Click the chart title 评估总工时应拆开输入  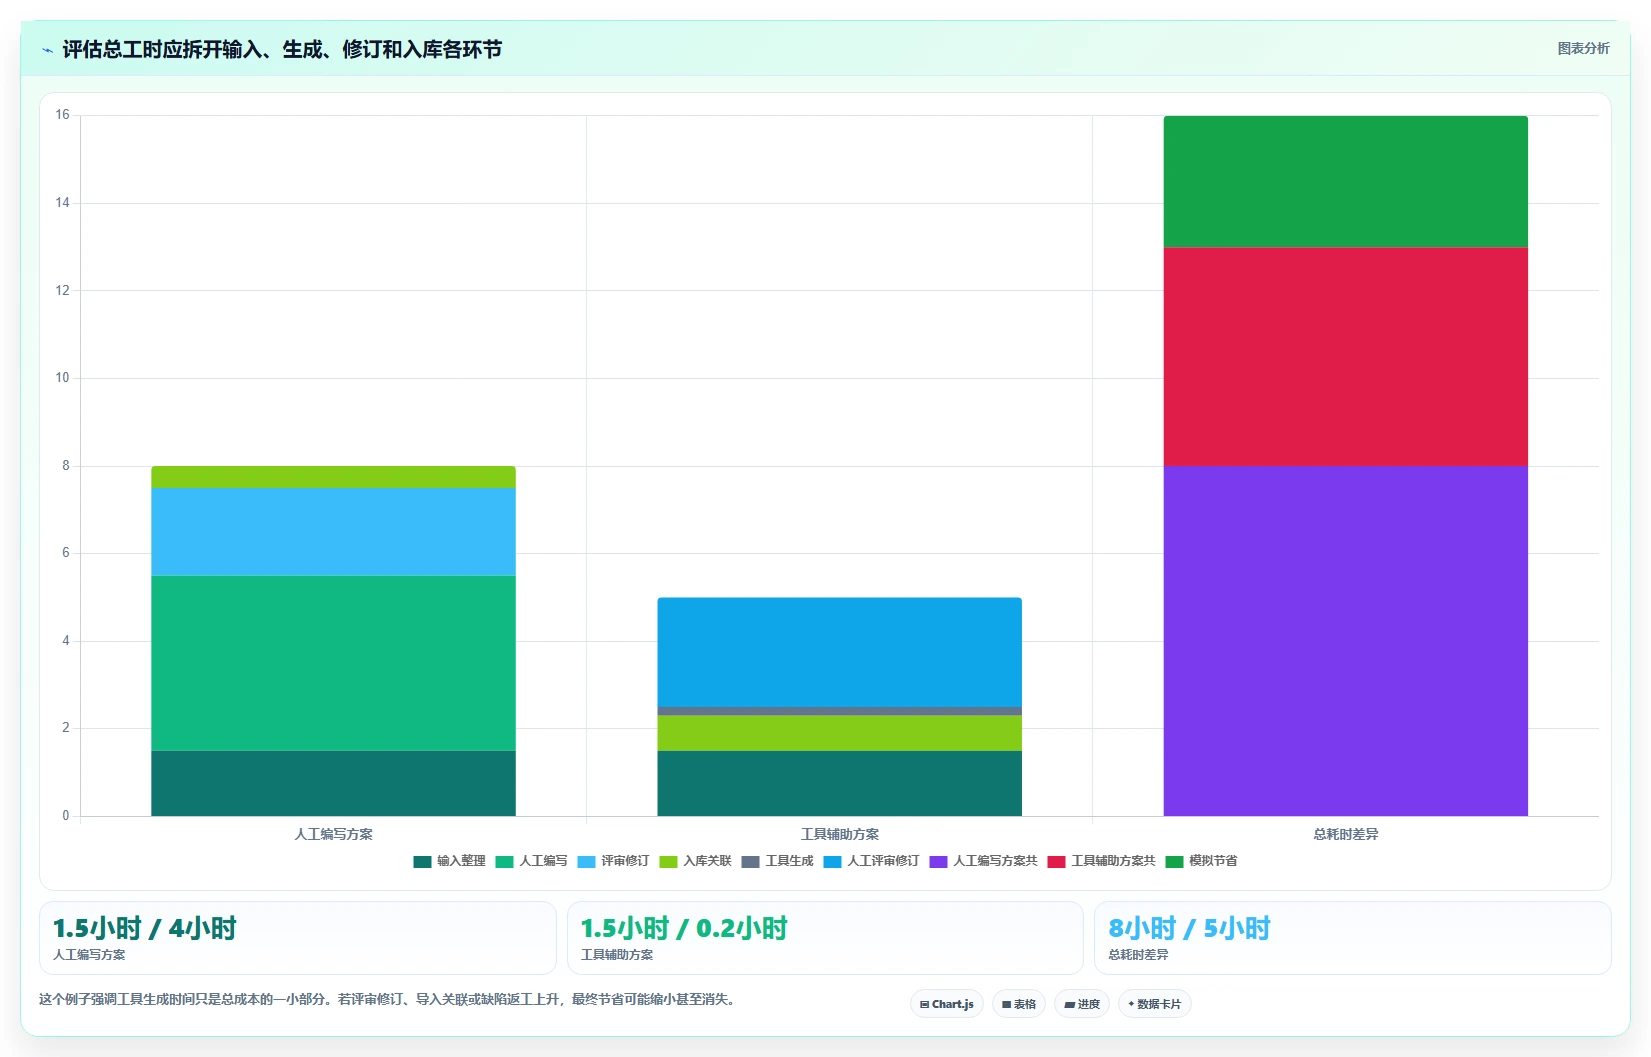point(282,50)
